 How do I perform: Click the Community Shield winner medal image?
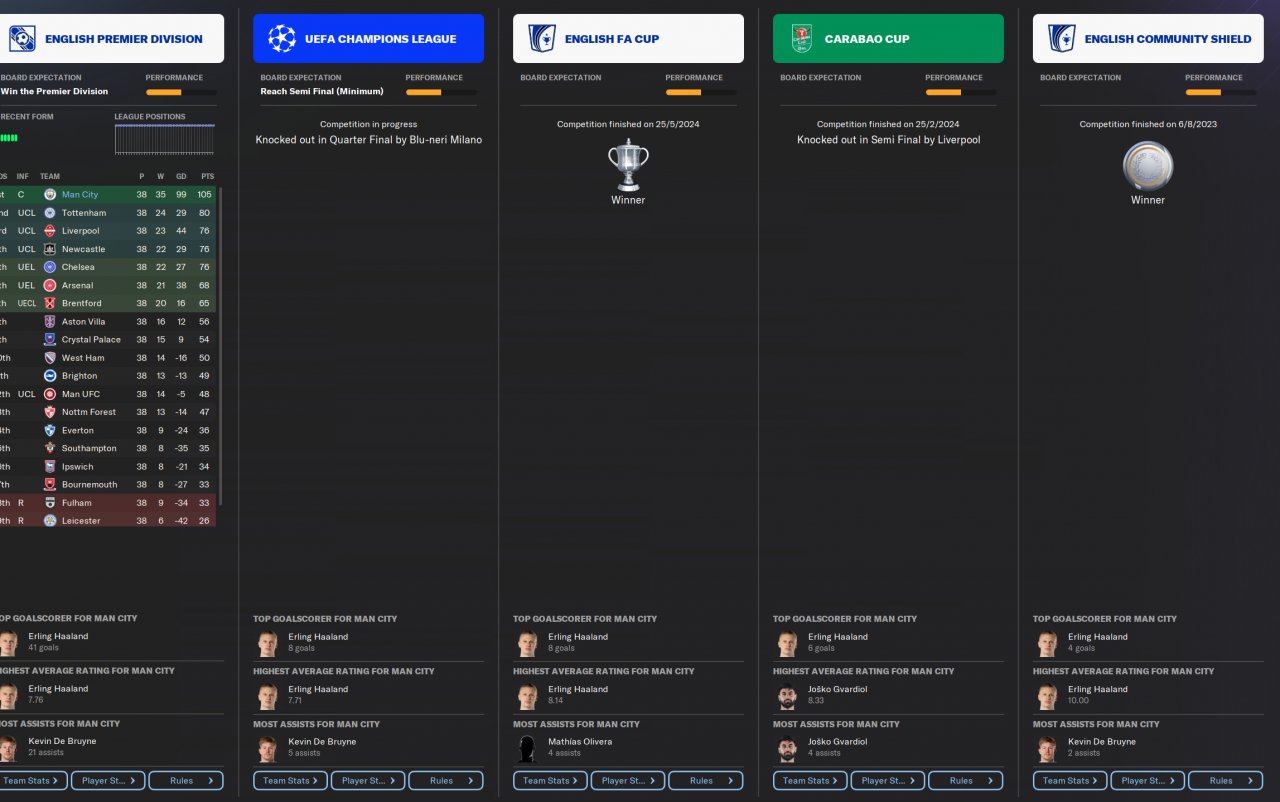pyautogui.click(x=1148, y=166)
